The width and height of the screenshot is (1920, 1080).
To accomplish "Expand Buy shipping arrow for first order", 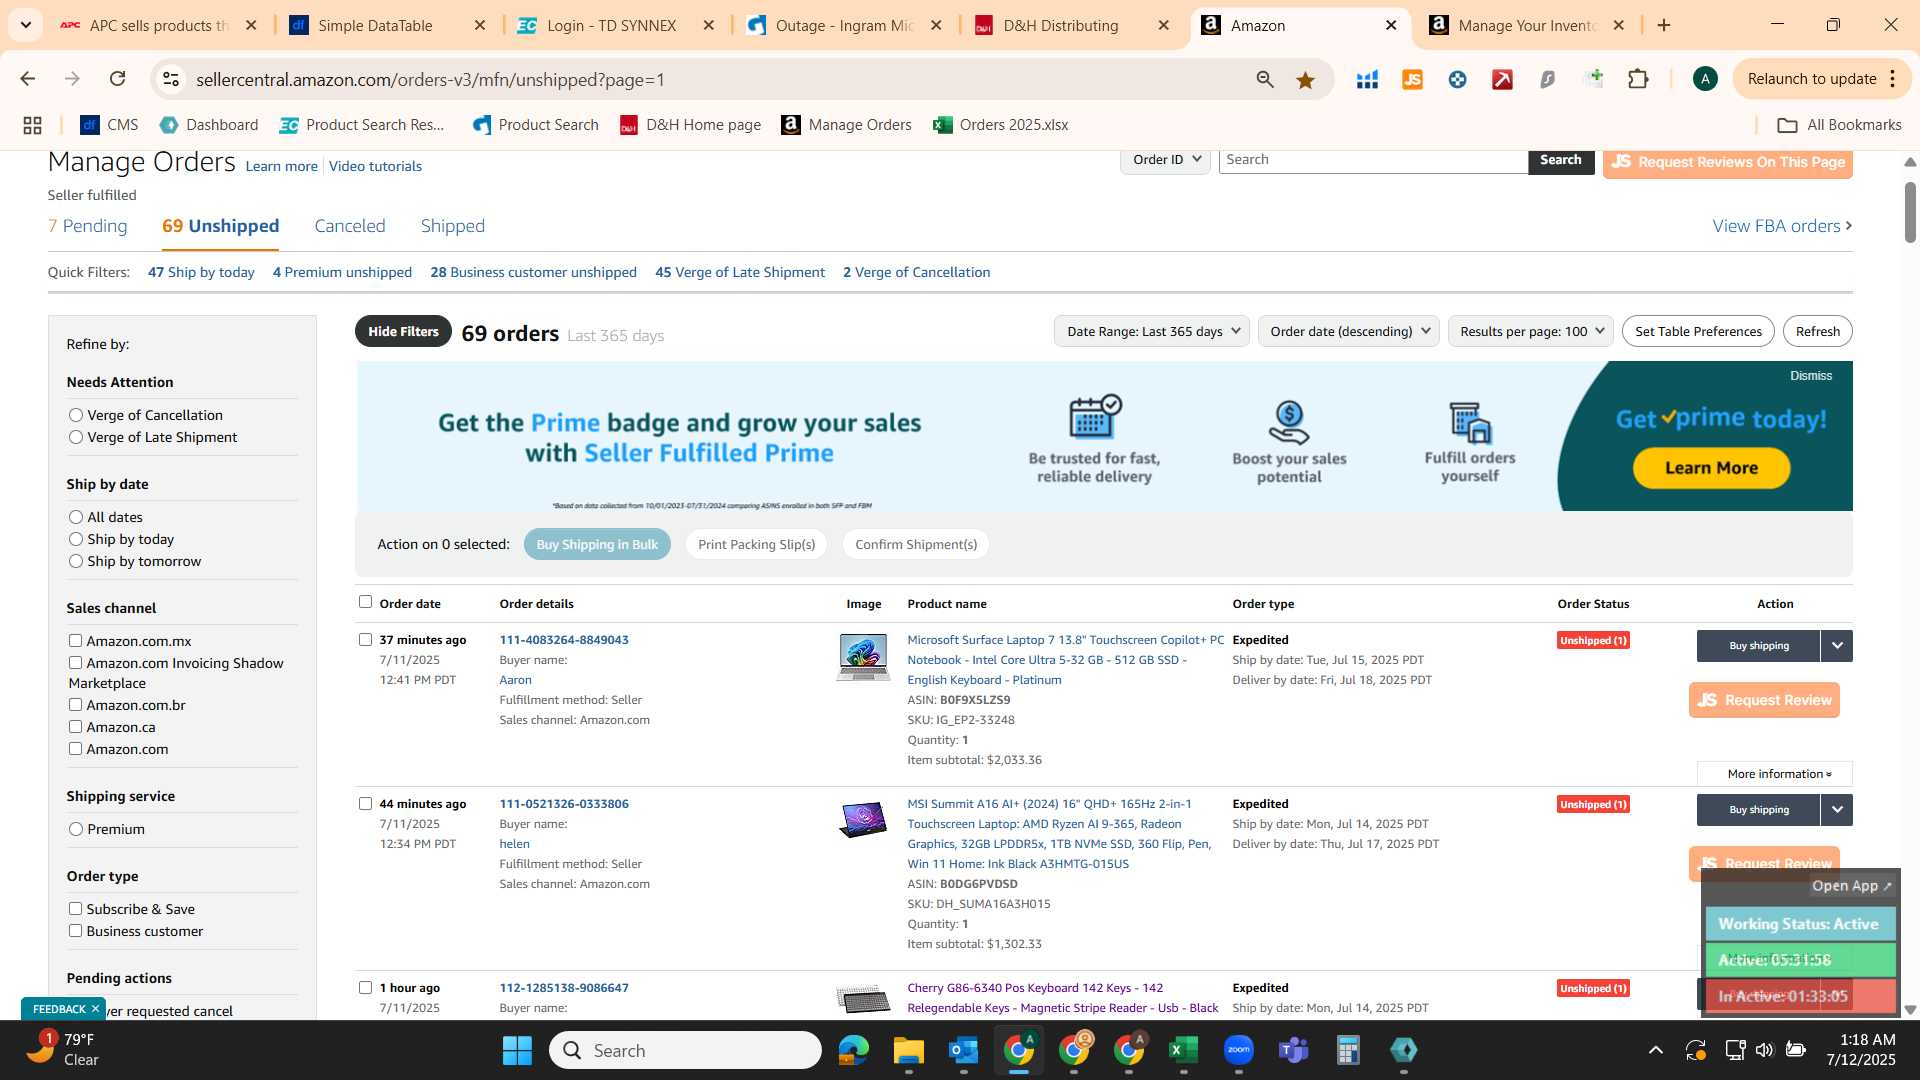I will 1837,646.
